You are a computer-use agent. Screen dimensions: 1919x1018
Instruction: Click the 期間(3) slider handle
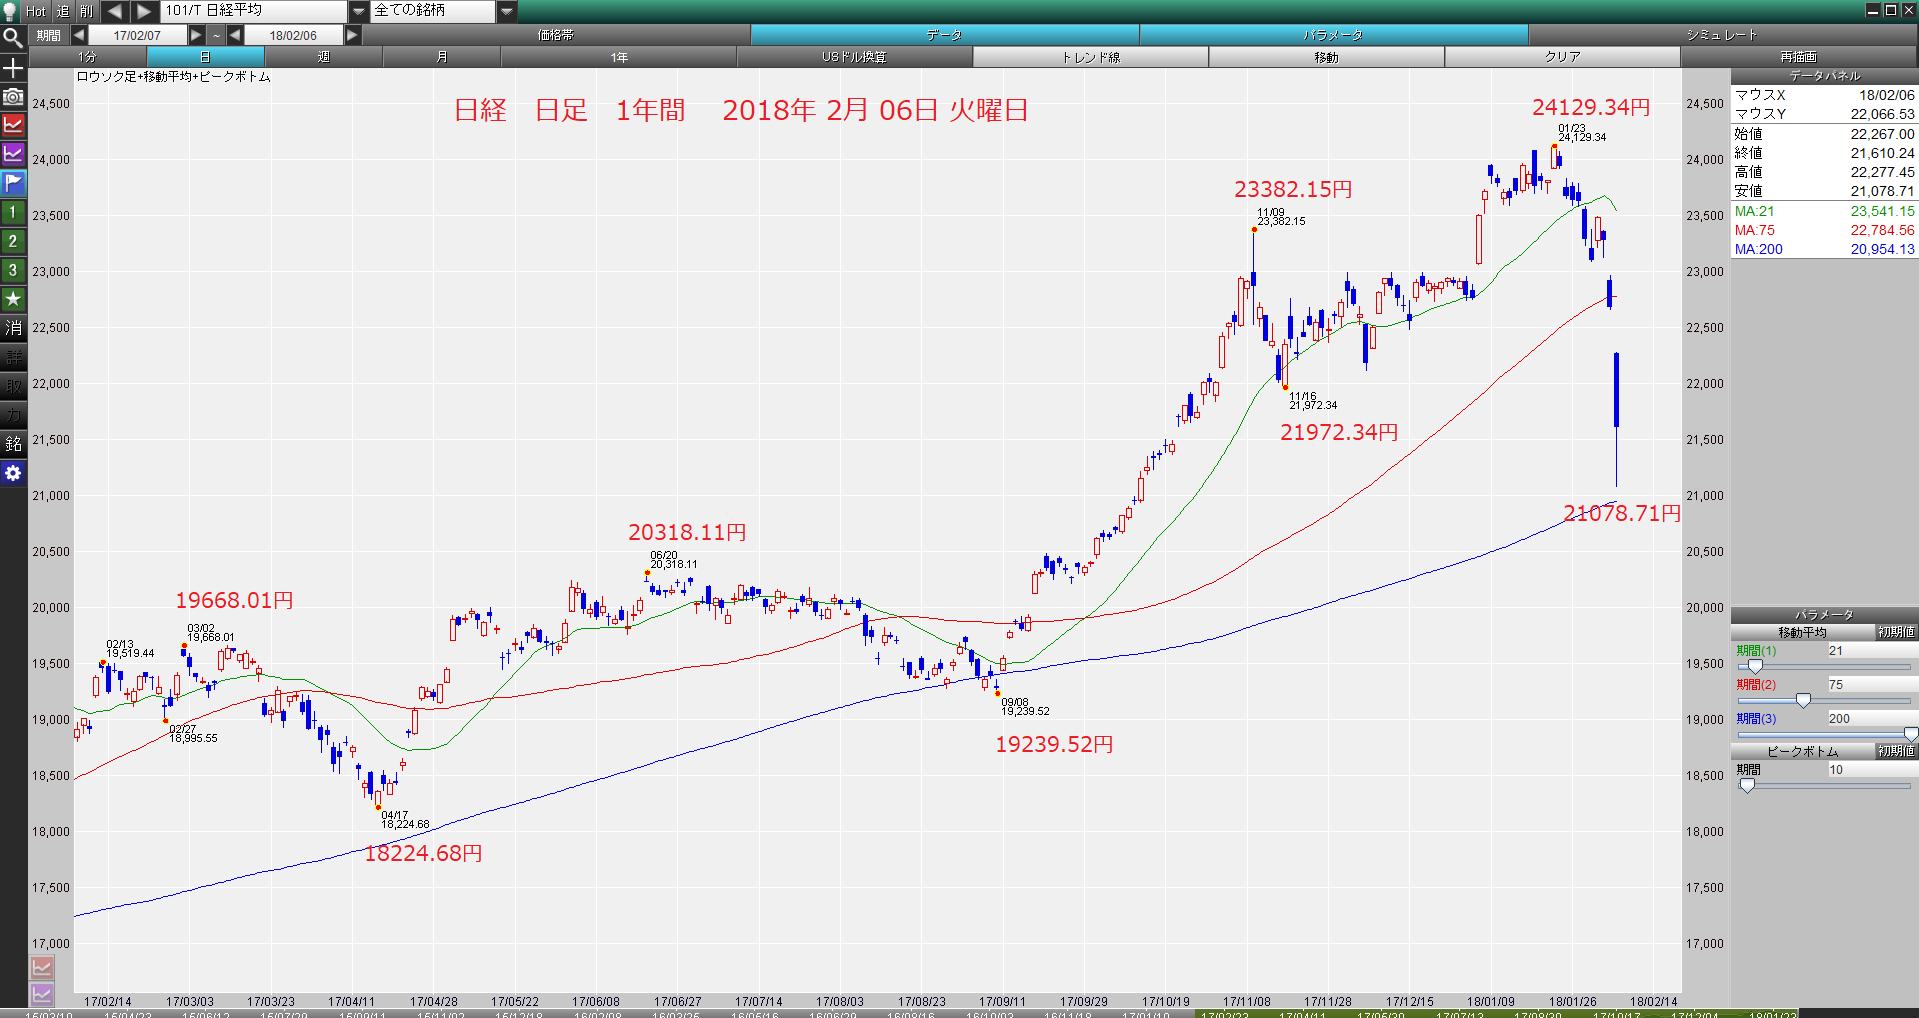[1910, 734]
